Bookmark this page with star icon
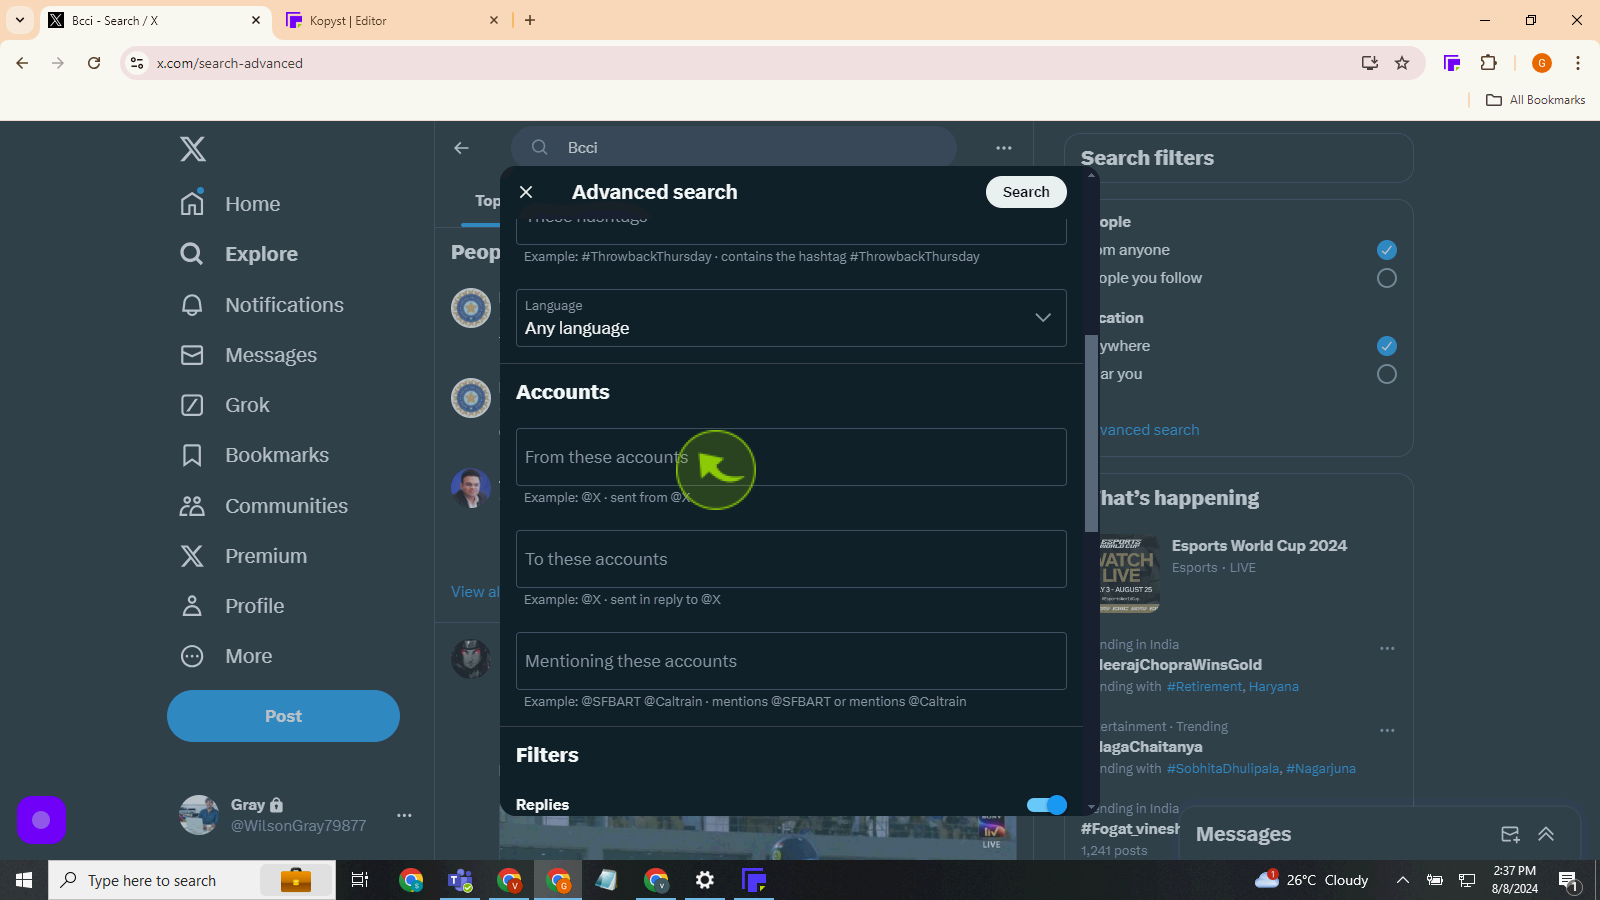1600x900 pixels. (x=1402, y=63)
